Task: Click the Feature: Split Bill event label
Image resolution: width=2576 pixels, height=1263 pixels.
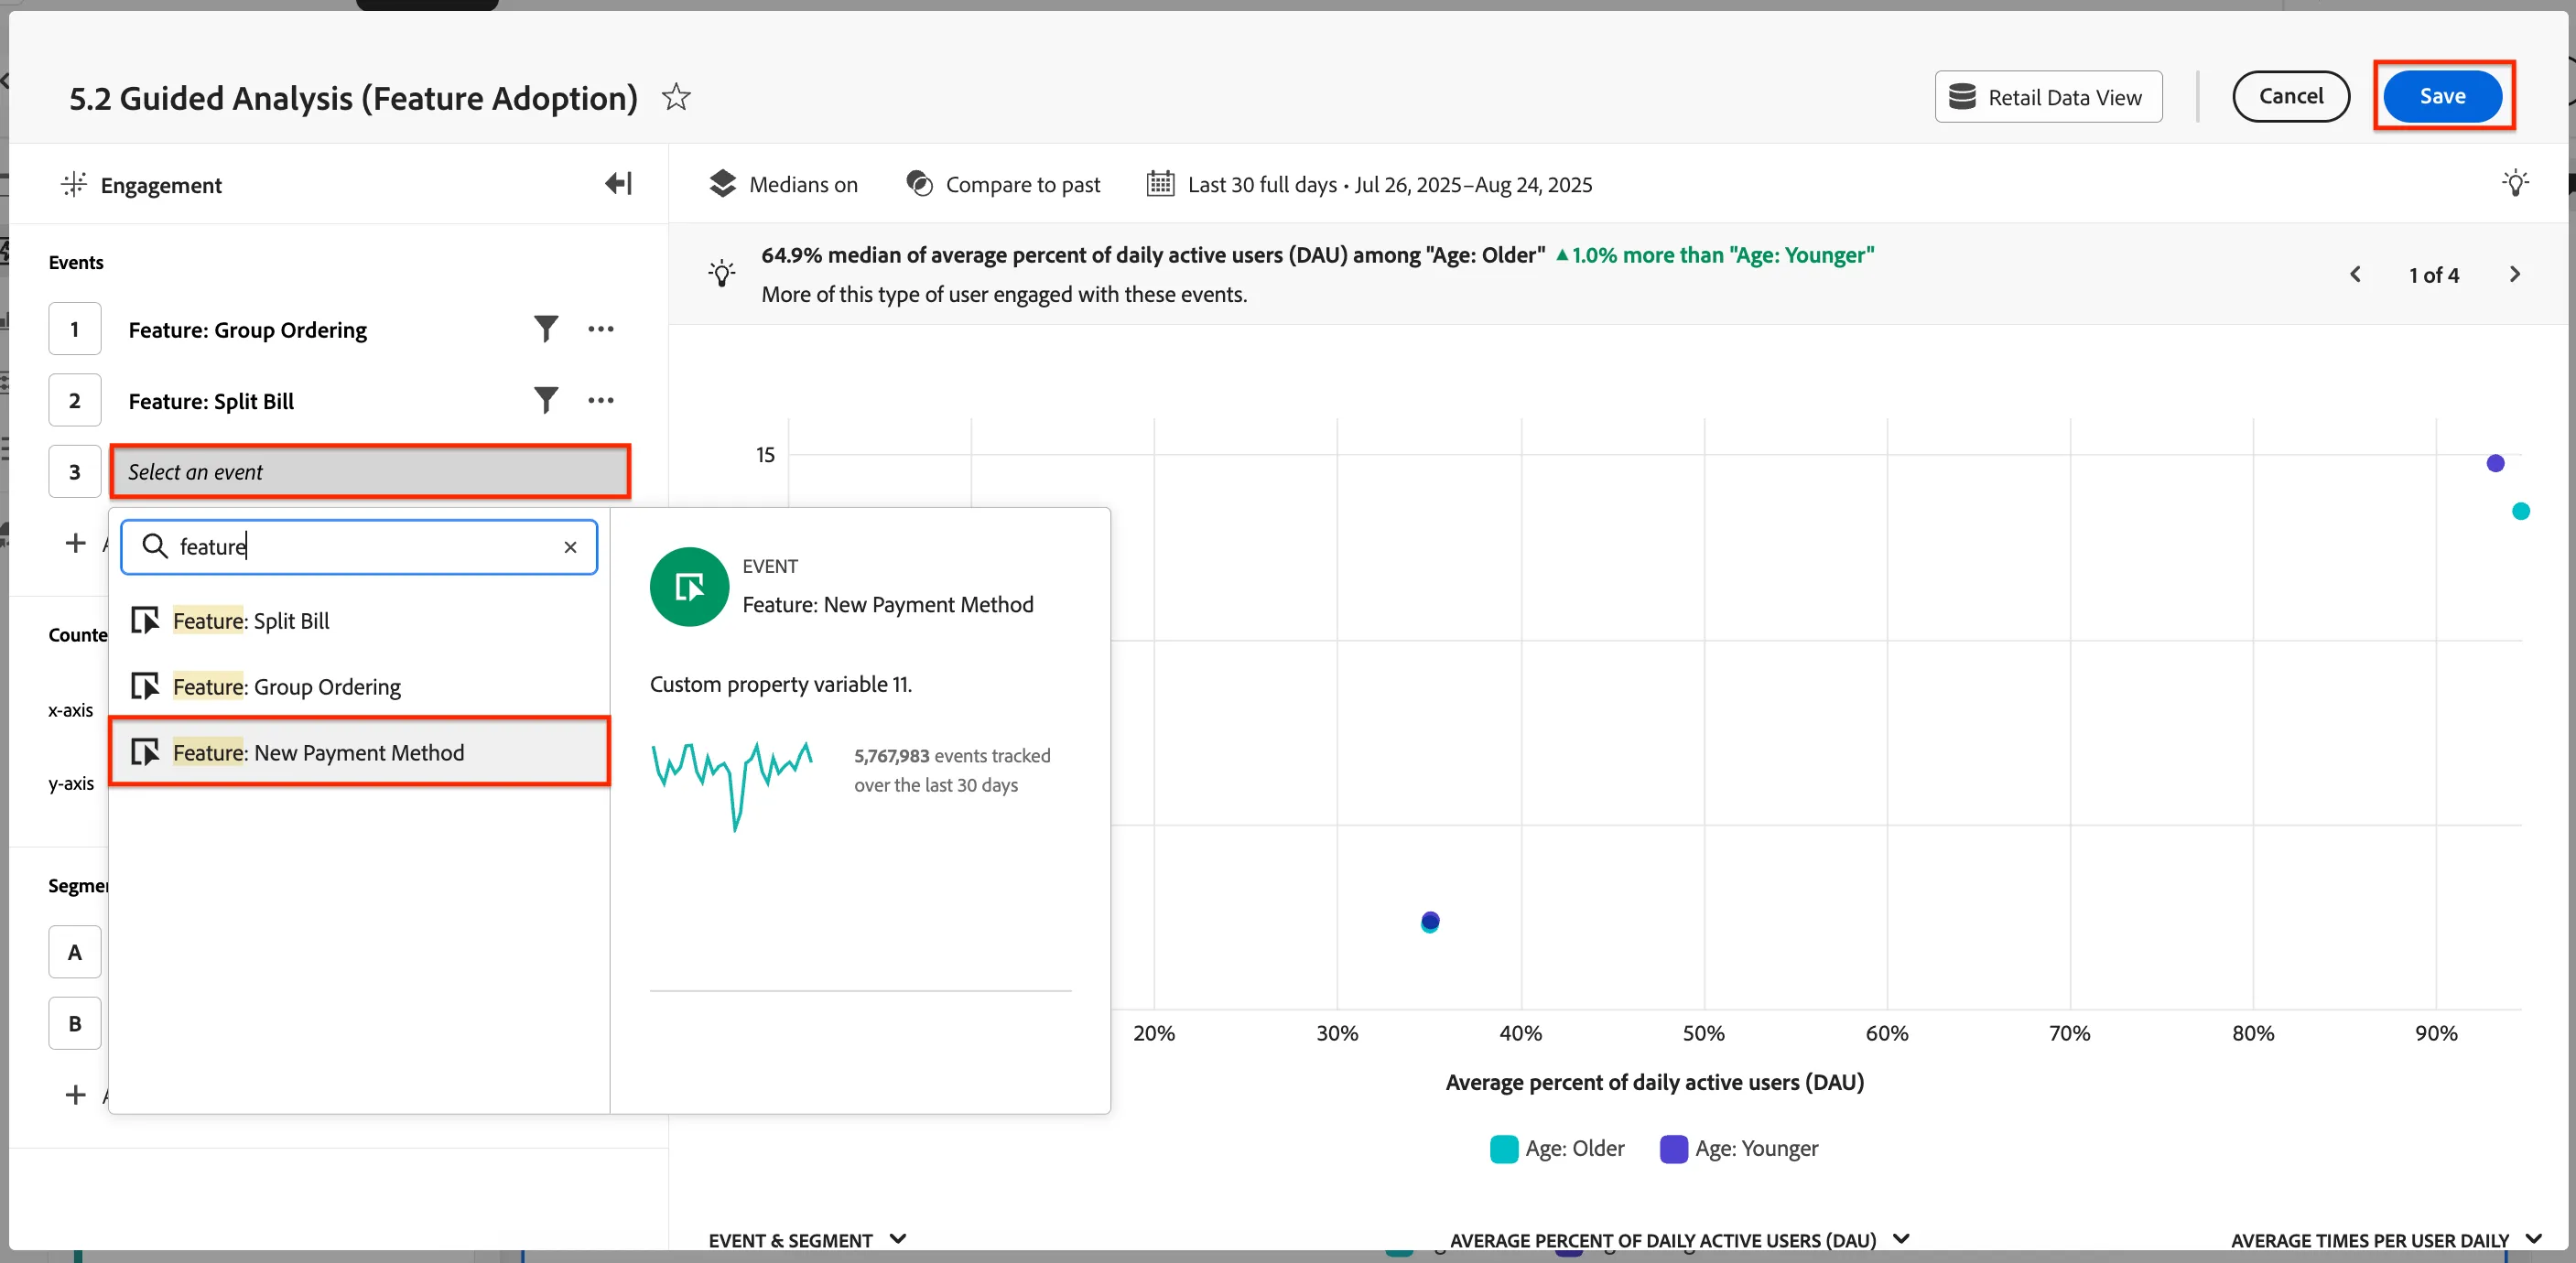Action: [211, 401]
